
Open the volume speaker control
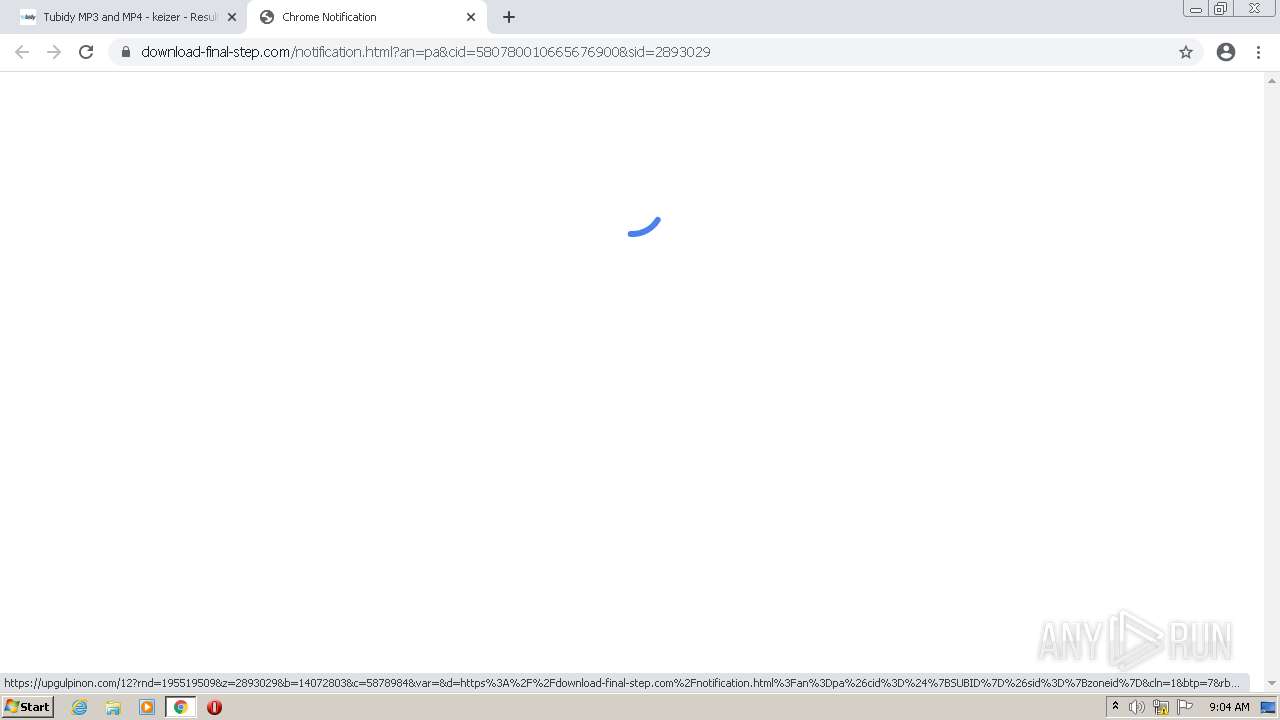1137,707
